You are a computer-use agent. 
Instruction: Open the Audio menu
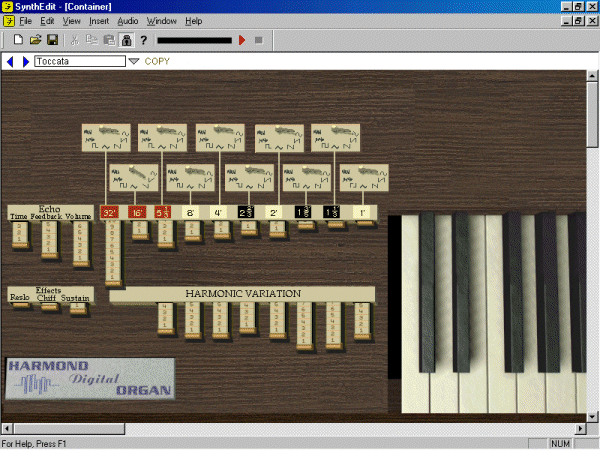127,20
